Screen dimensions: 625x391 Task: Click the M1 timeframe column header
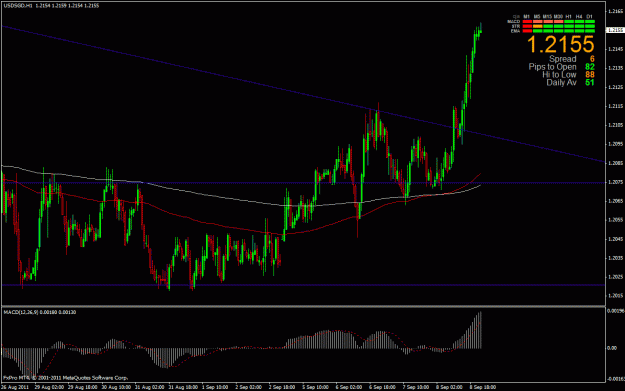click(x=527, y=17)
